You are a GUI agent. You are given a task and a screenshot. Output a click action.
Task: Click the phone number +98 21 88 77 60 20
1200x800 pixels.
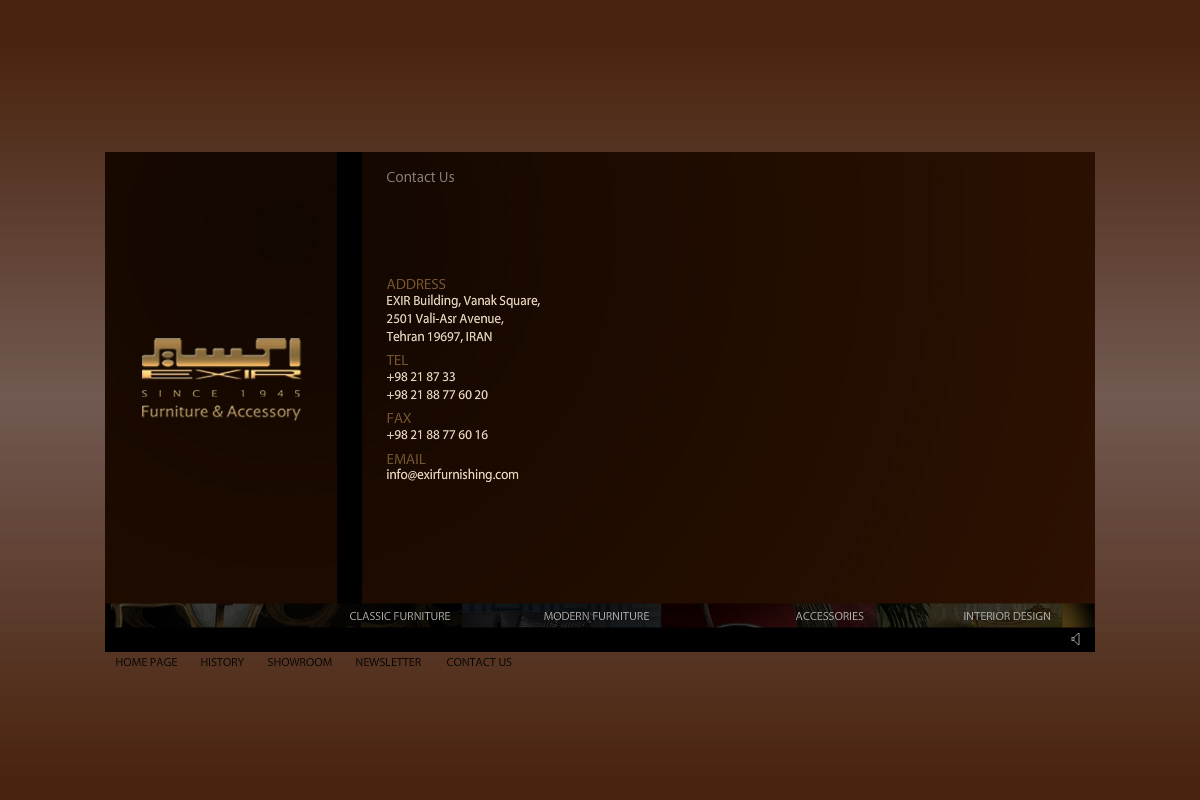pyautogui.click(x=437, y=395)
